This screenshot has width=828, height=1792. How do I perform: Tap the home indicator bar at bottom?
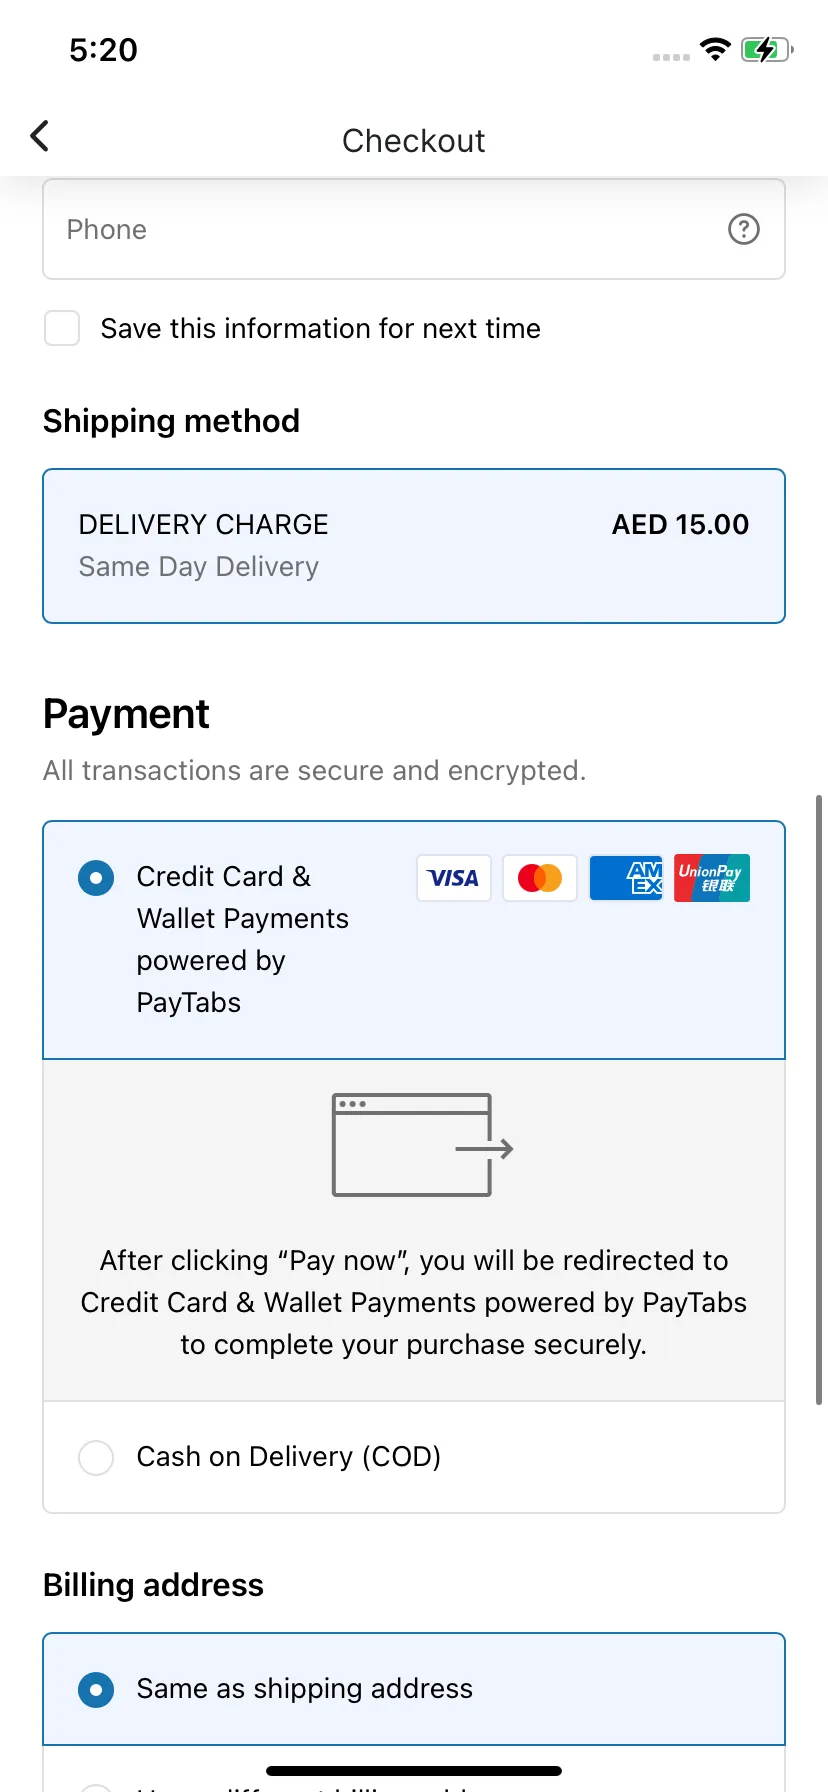[414, 1771]
